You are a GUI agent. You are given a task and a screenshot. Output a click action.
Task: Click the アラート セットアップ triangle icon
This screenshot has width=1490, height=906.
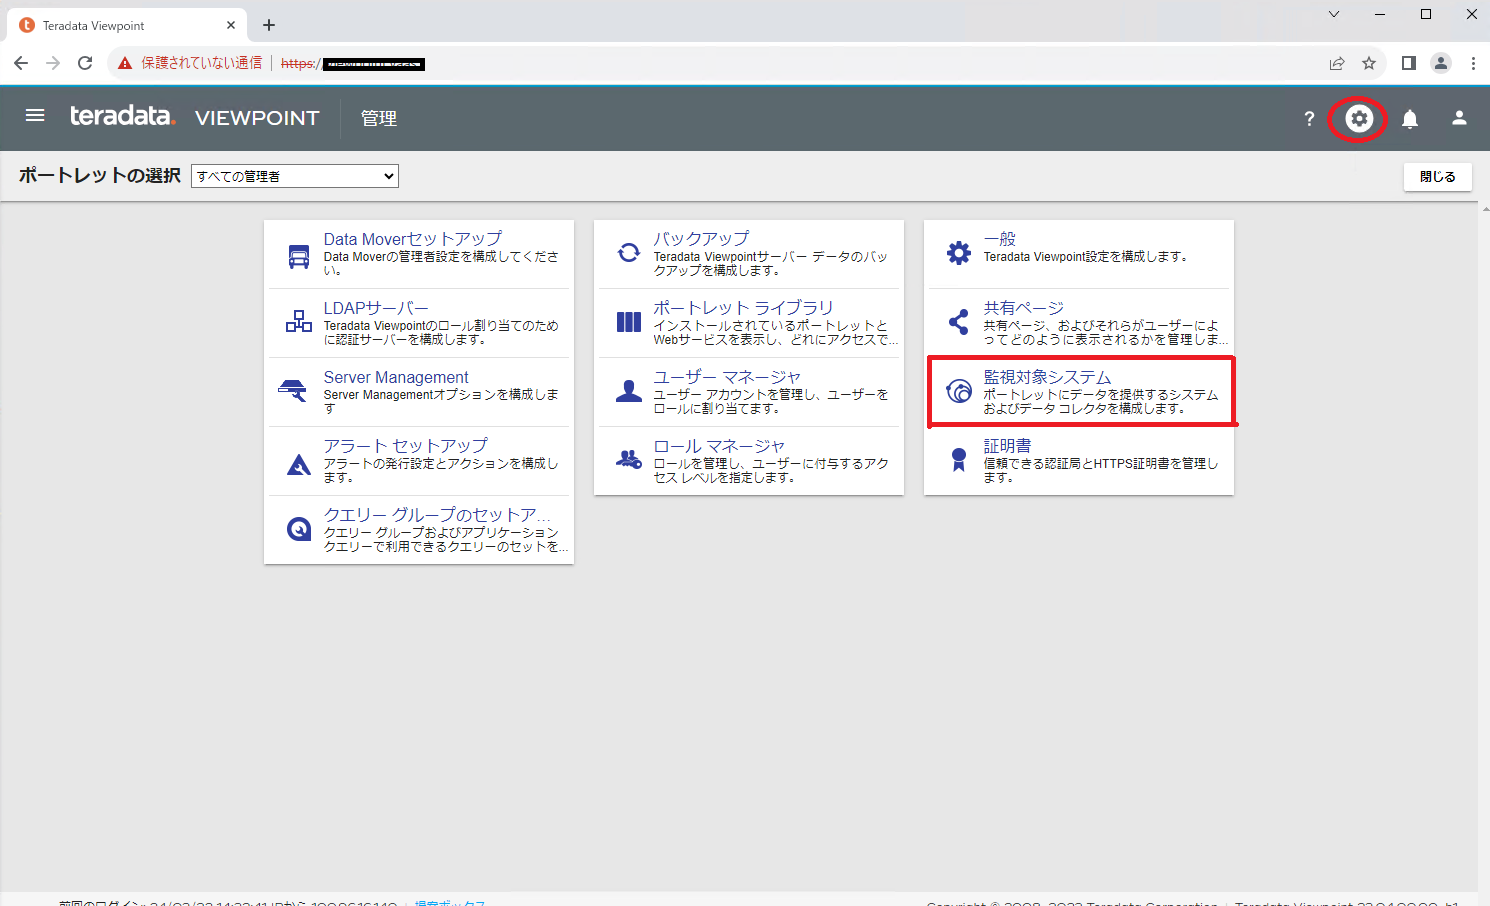coord(297,460)
